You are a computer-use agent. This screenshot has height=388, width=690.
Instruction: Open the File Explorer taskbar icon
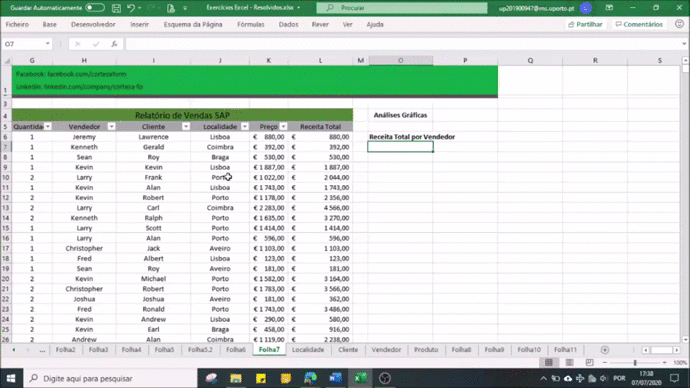click(x=236, y=378)
